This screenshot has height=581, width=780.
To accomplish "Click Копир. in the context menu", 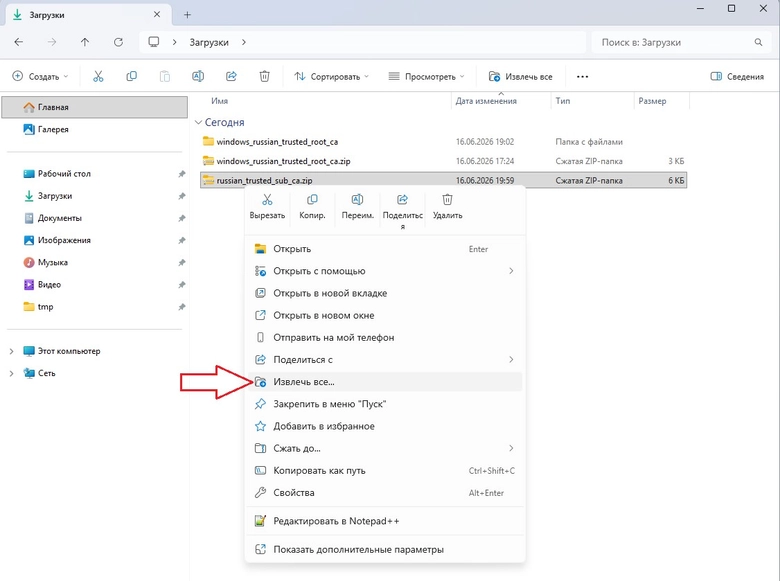I will coord(312,207).
